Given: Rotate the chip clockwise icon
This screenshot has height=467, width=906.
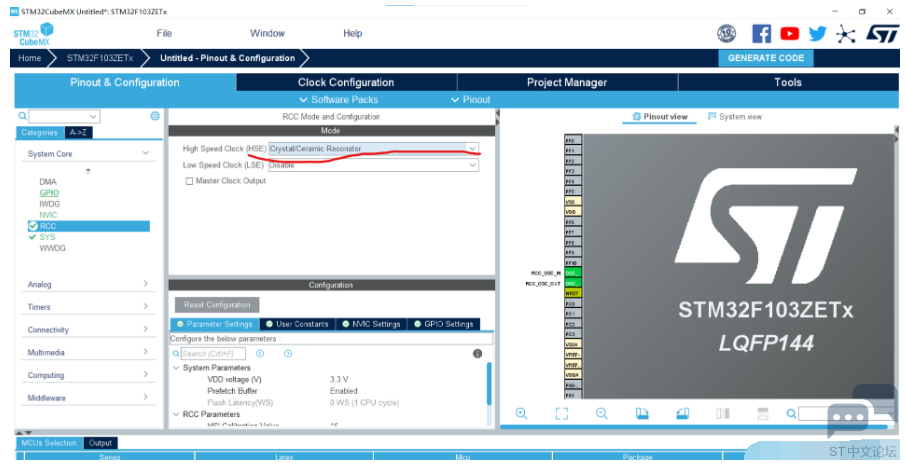Looking at the screenshot, I should [x=642, y=413].
